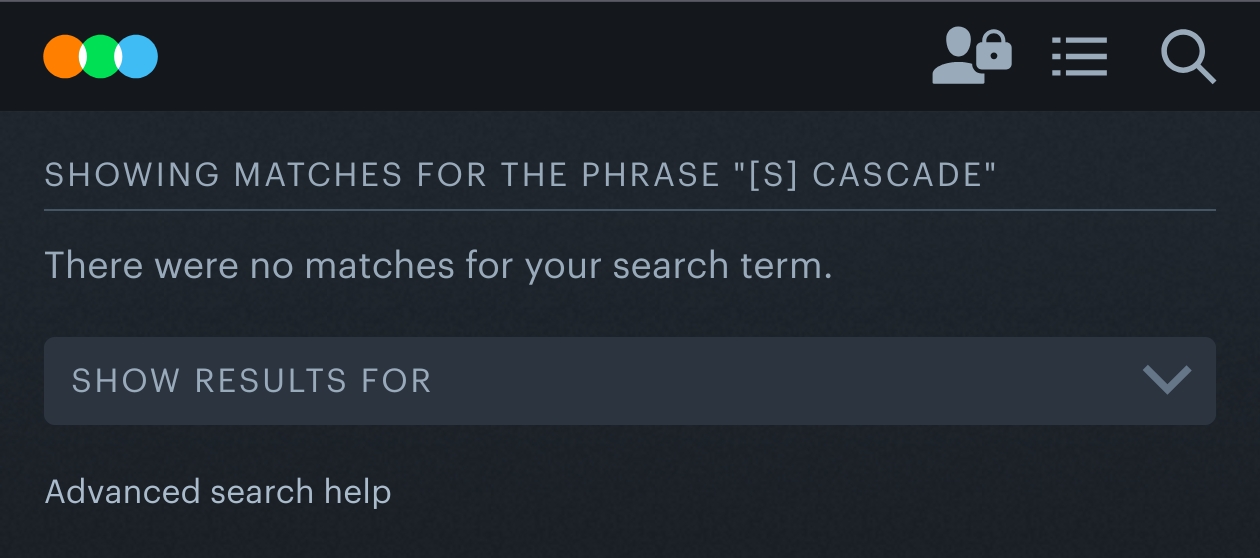
Task: Click the "Showing matches for the phrase" heading
Action: [380, 175]
